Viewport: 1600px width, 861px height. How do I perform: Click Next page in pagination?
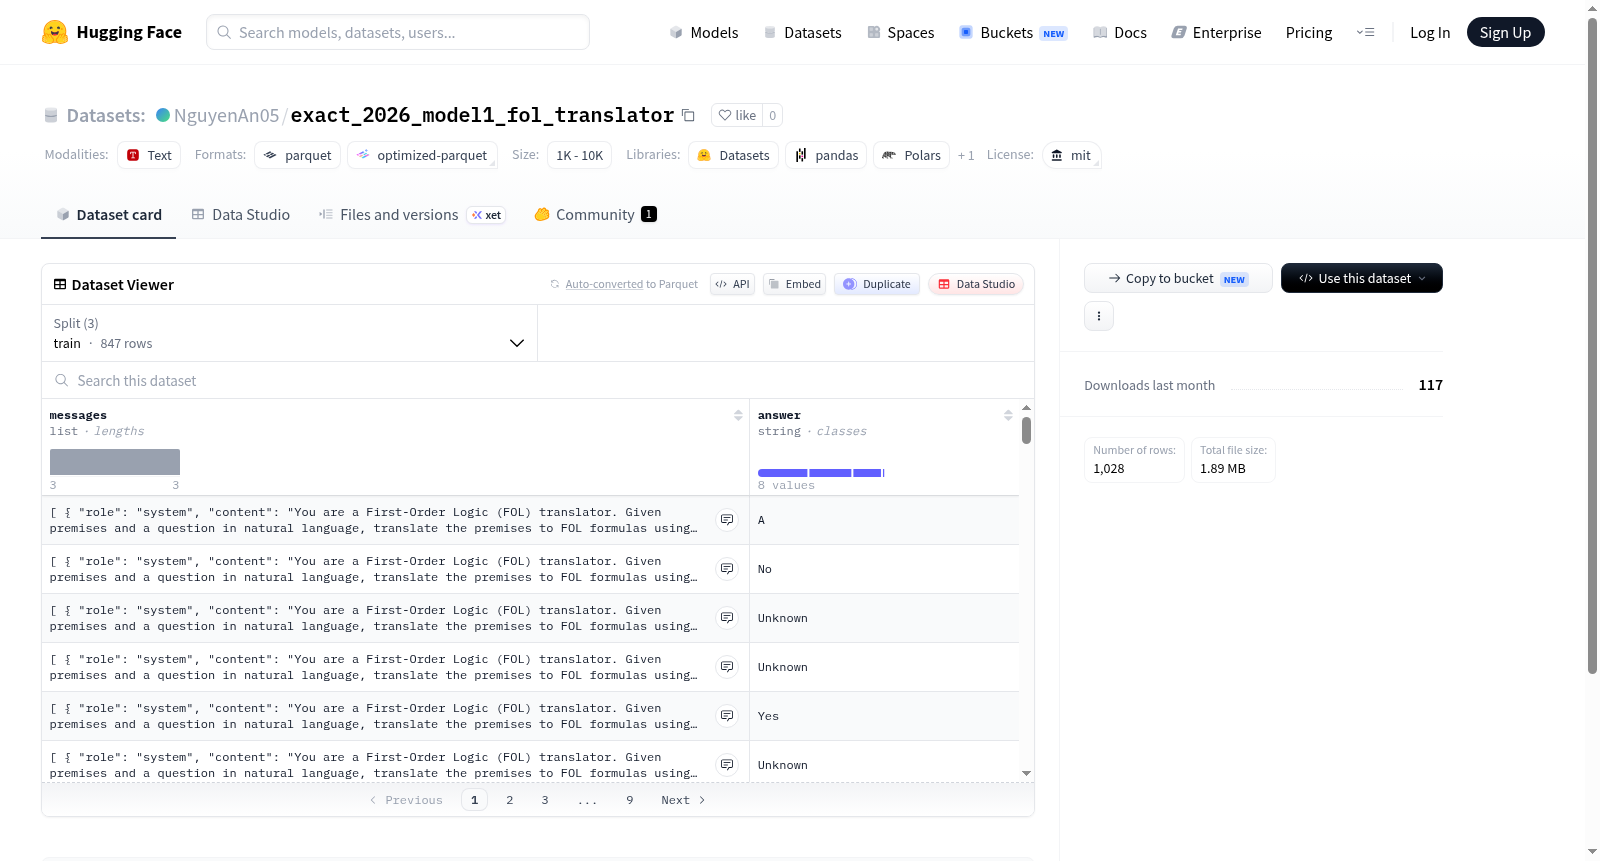[x=684, y=800]
